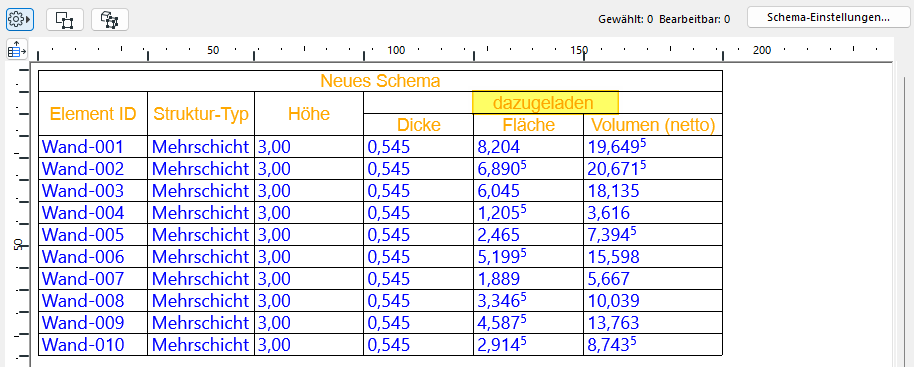Click volume value 8,743

pos(653,345)
